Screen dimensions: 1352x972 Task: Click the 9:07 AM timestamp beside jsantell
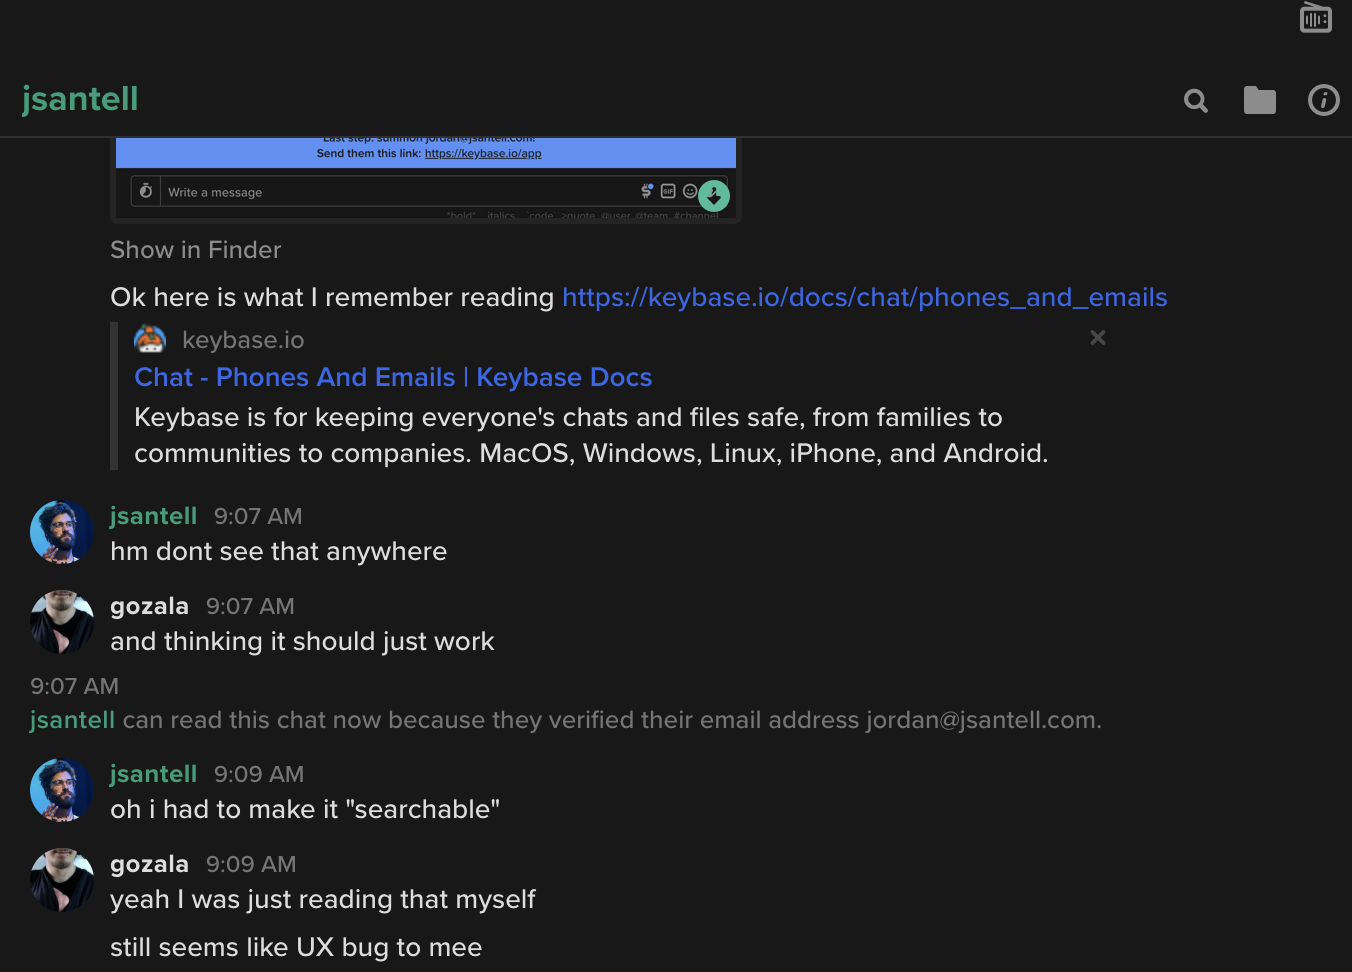258,516
